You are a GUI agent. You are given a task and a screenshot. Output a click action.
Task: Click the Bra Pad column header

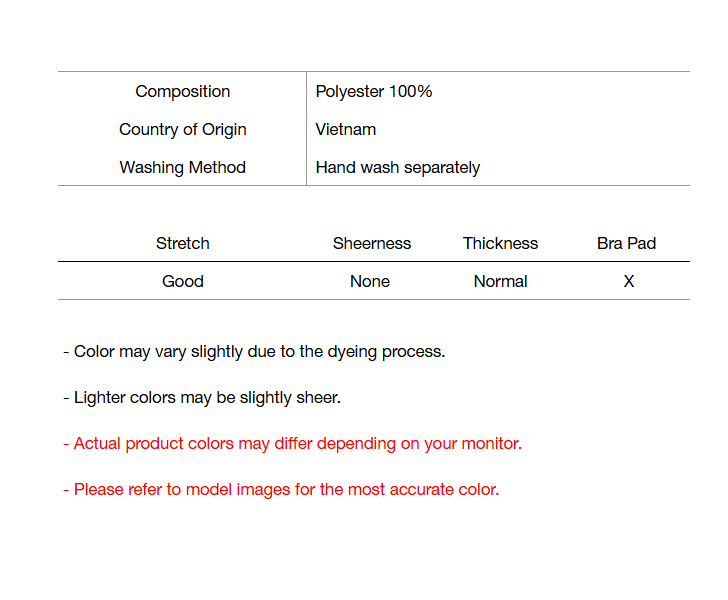tap(627, 243)
